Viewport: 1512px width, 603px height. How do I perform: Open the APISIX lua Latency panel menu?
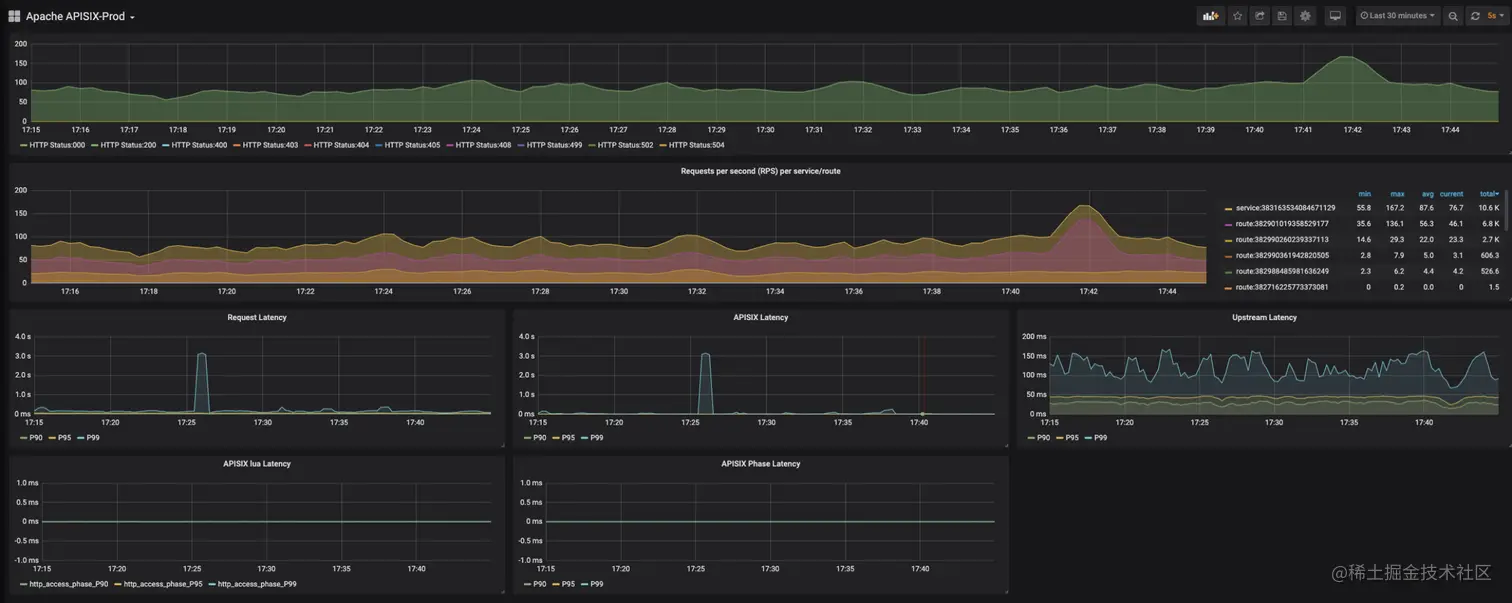[257, 464]
